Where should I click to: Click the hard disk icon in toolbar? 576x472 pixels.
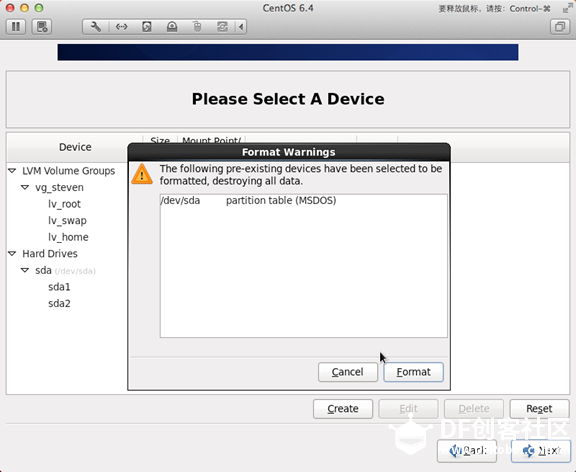[x=147, y=27]
